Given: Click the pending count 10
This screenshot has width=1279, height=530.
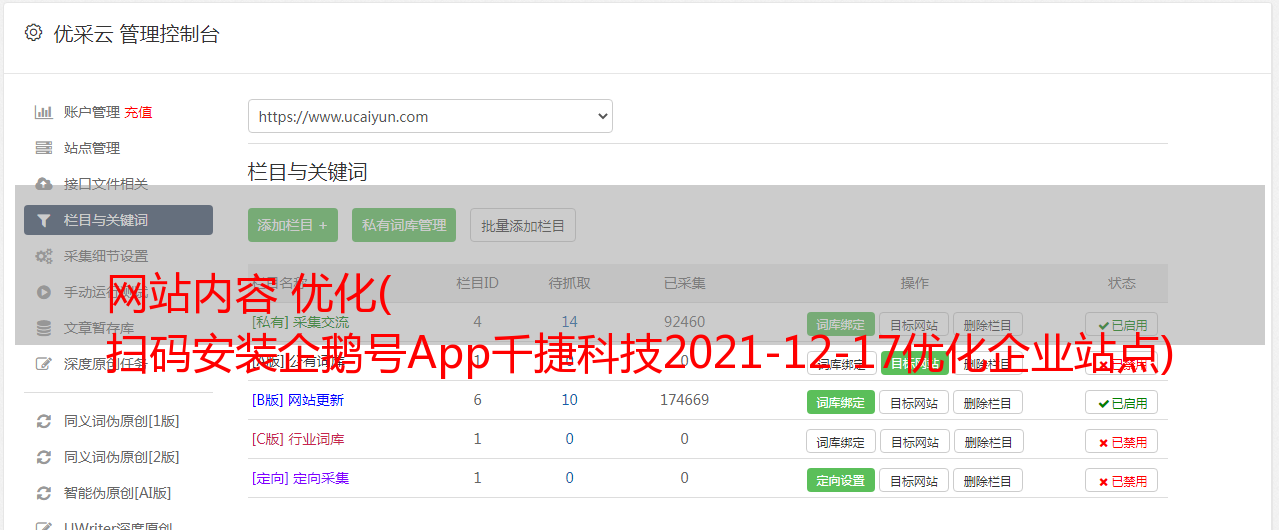Looking at the screenshot, I should click(570, 400).
